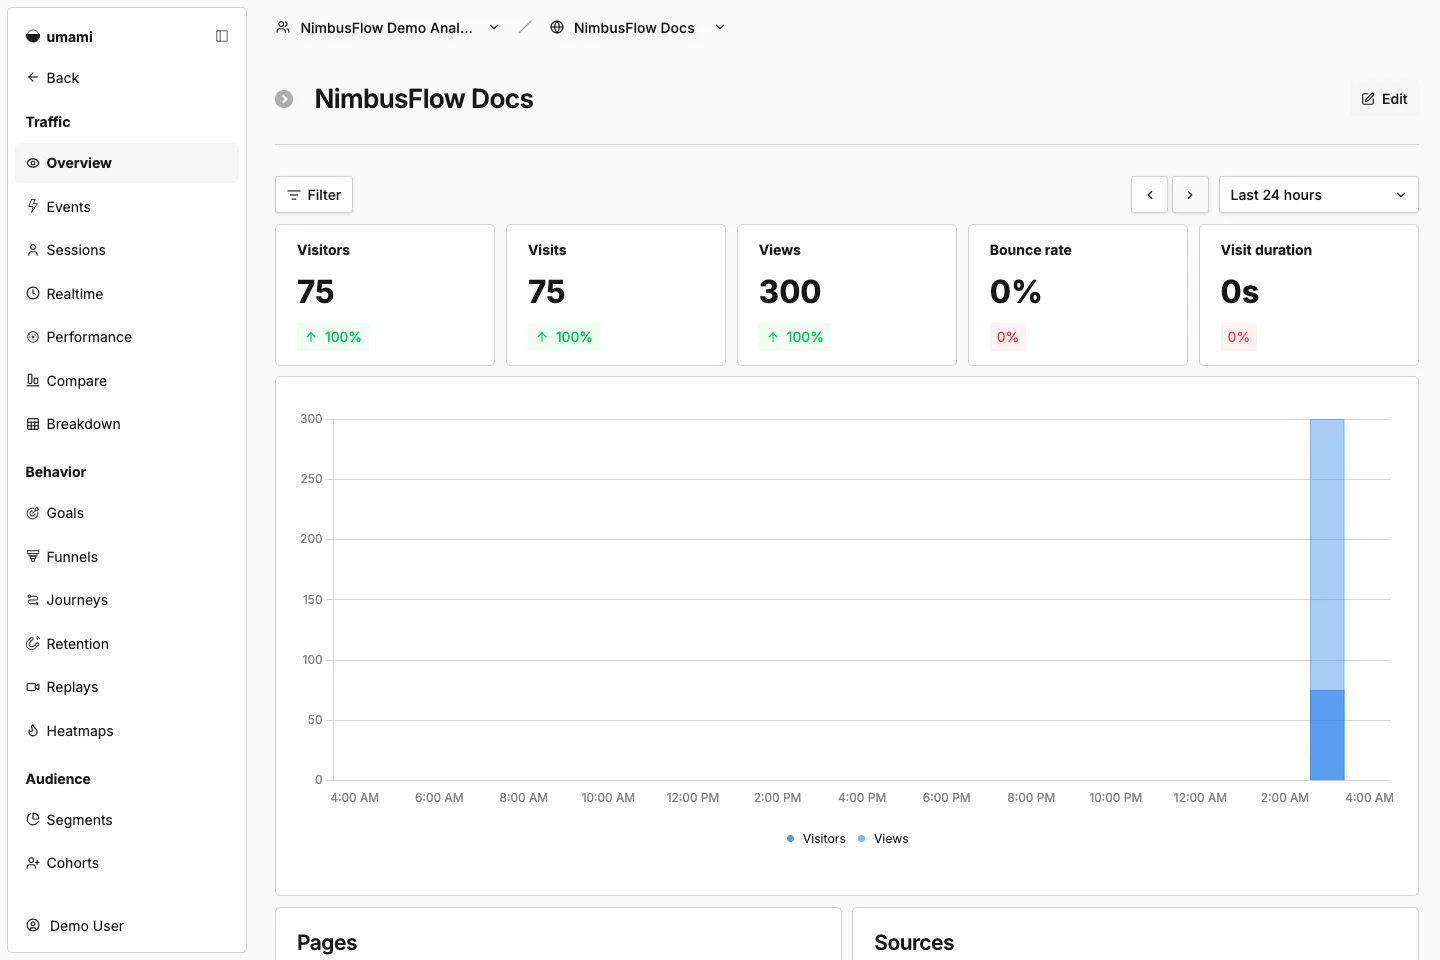
Task: Open the Journeys page
Action: tap(127, 600)
